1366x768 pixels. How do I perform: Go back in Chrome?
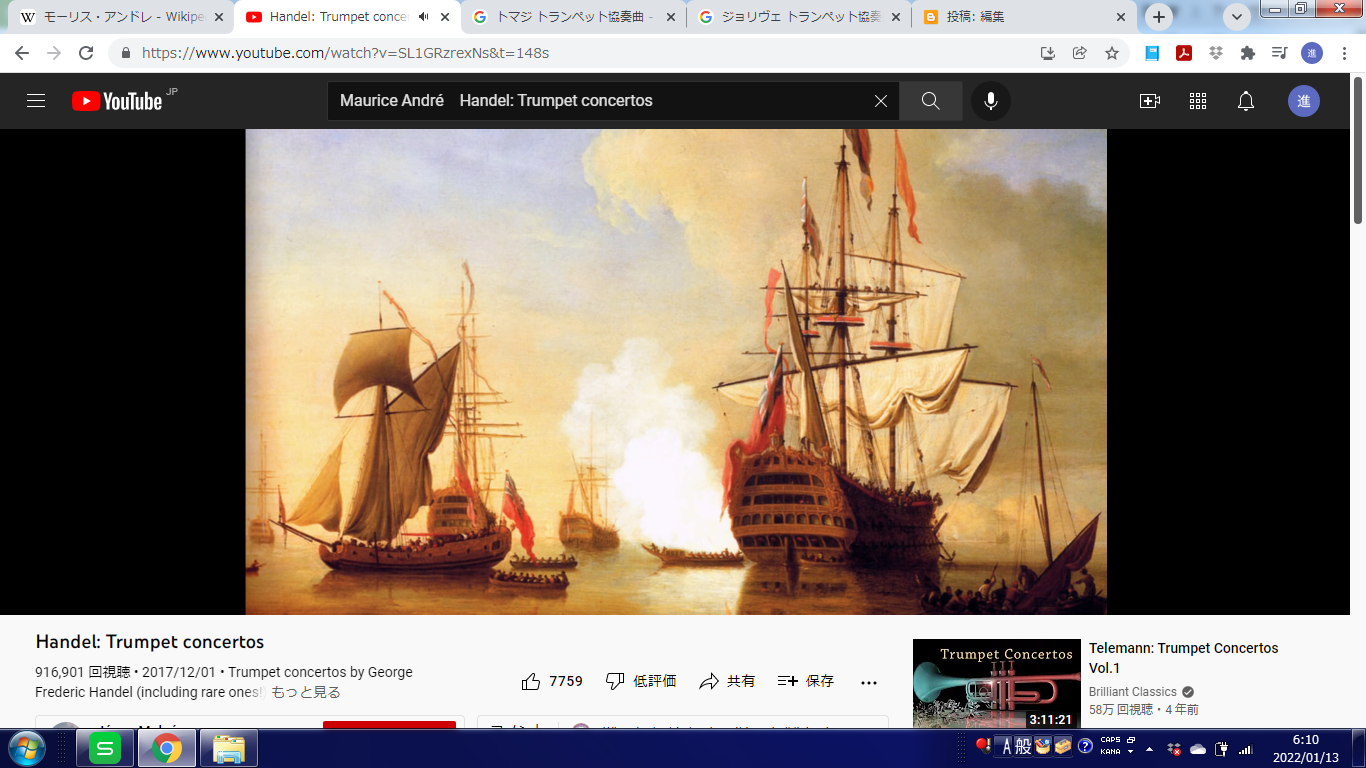click(22, 53)
